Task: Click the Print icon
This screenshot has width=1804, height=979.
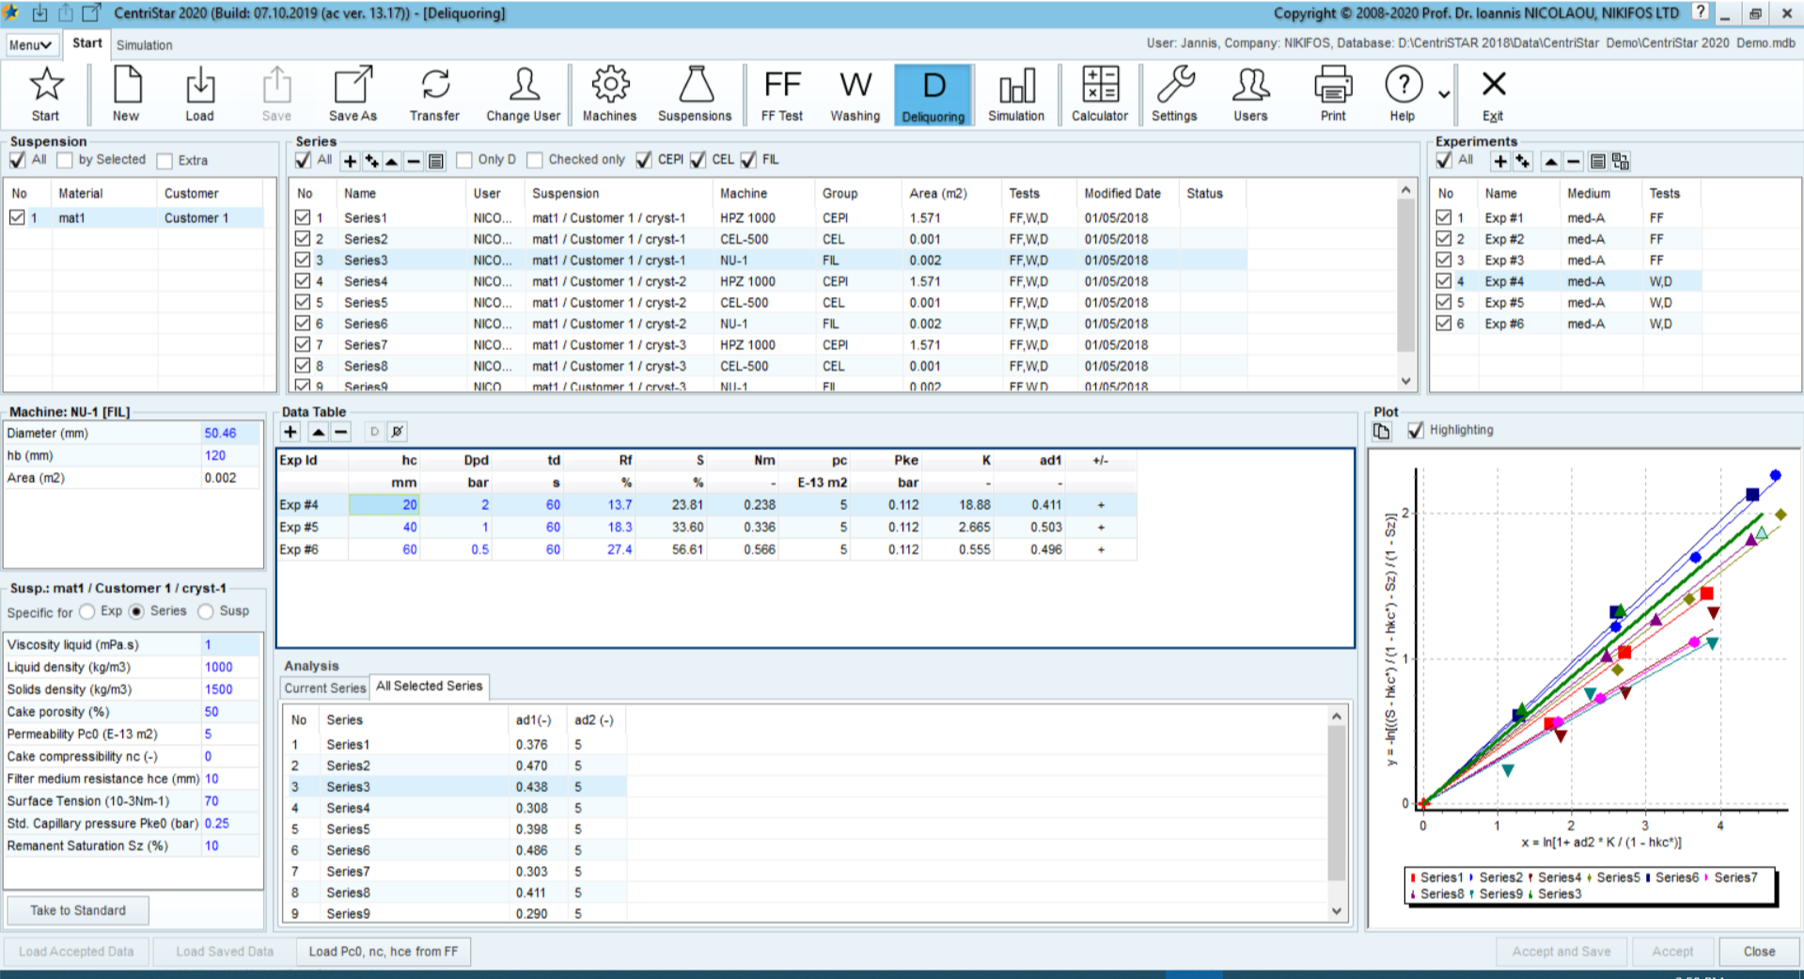Action: pyautogui.click(x=1332, y=95)
